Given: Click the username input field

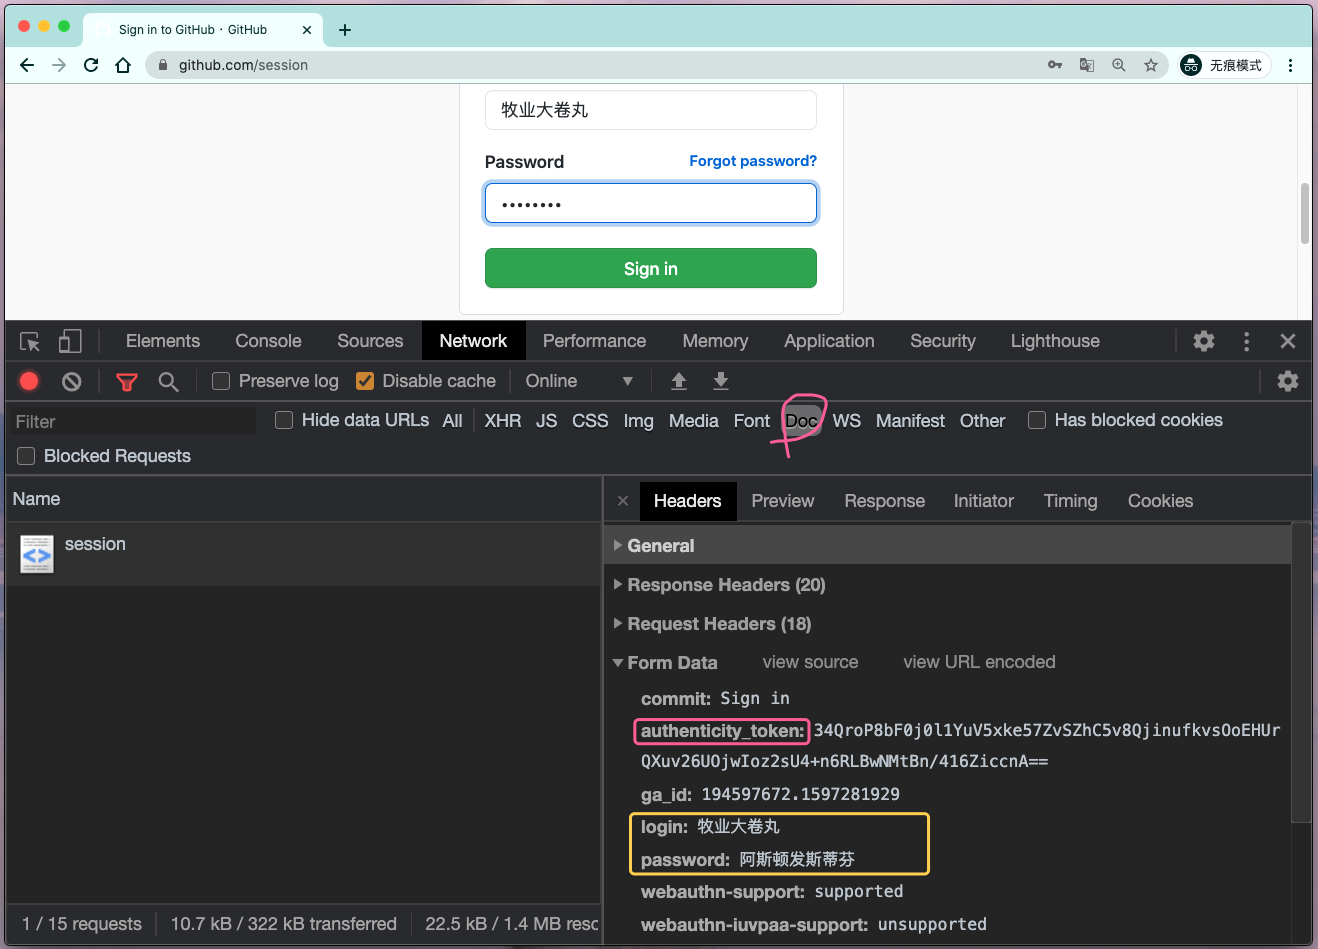Looking at the screenshot, I should tap(651, 110).
